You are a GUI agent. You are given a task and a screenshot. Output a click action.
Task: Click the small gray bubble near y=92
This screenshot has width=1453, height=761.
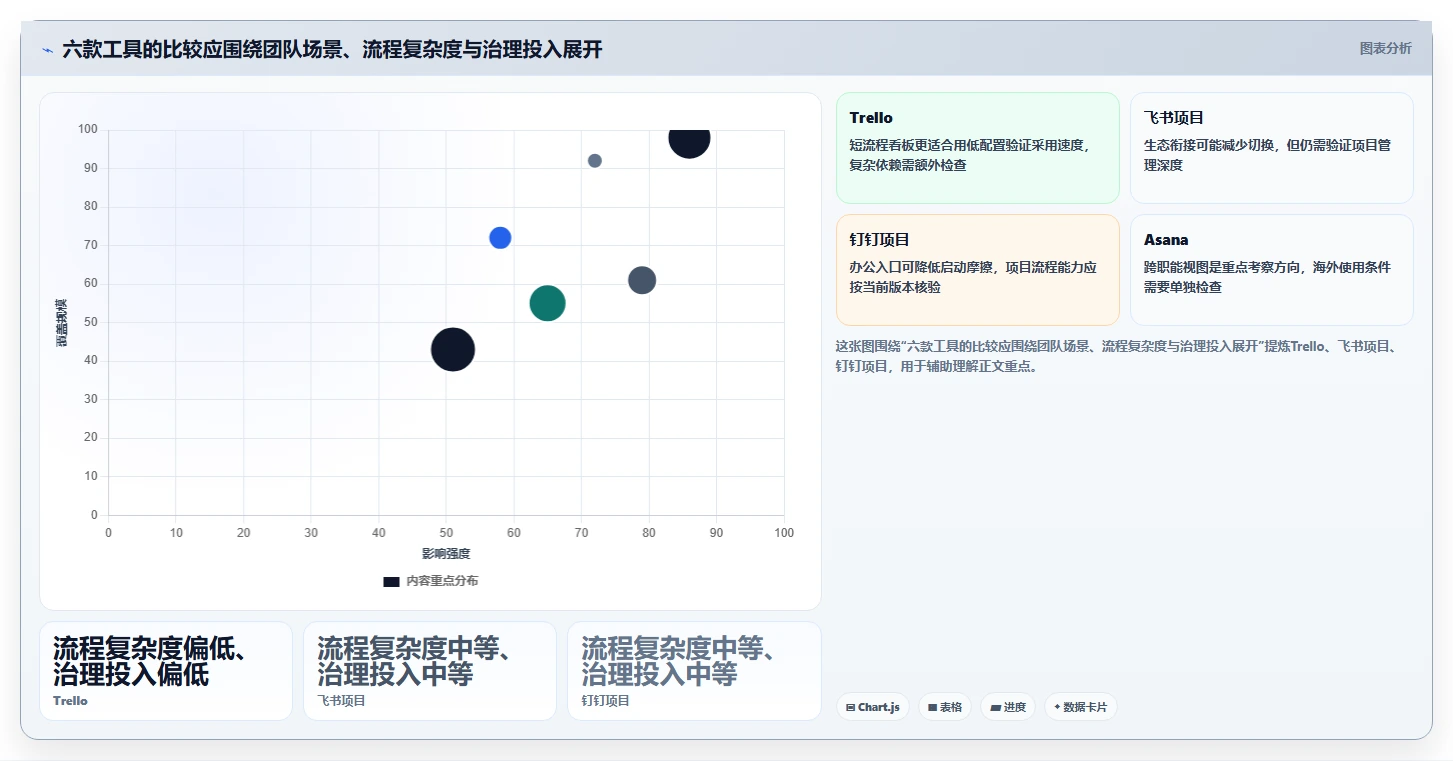pyautogui.click(x=595, y=161)
